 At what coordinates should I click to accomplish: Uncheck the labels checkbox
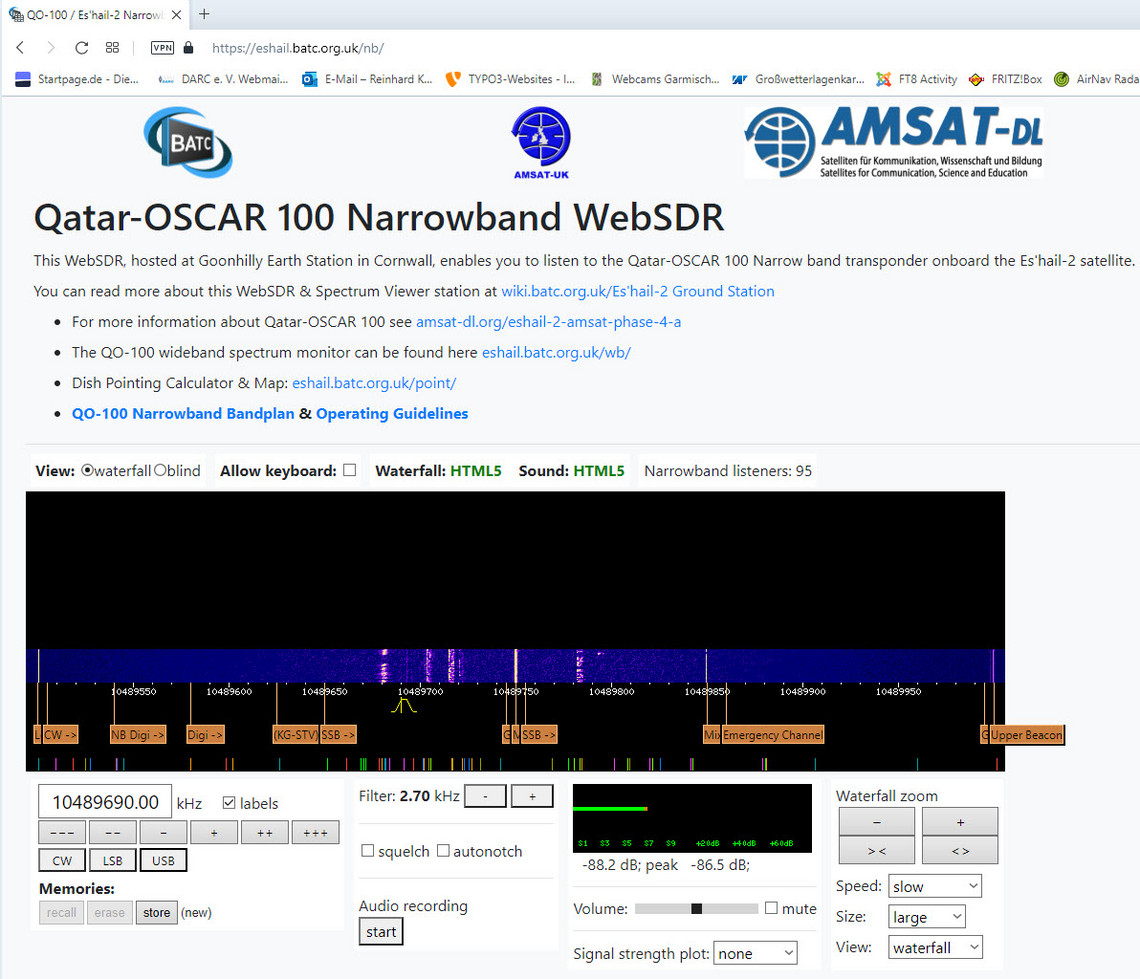point(229,802)
